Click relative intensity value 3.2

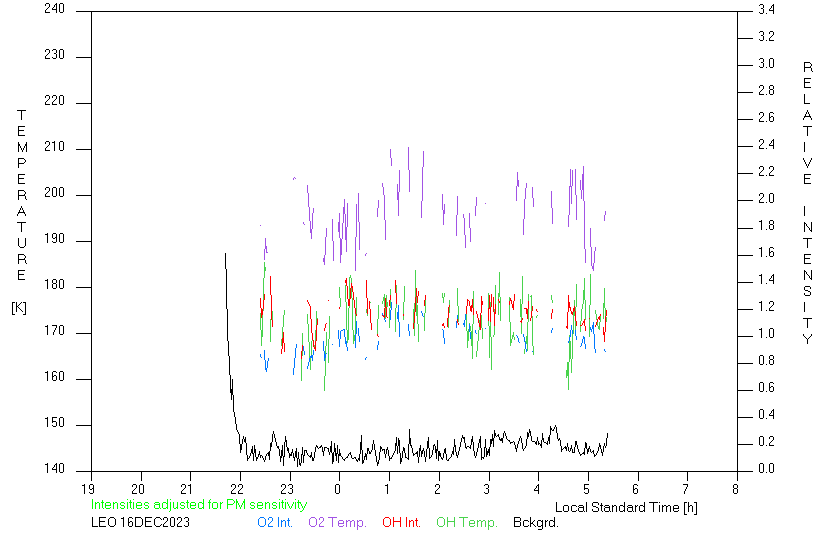click(x=766, y=36)
